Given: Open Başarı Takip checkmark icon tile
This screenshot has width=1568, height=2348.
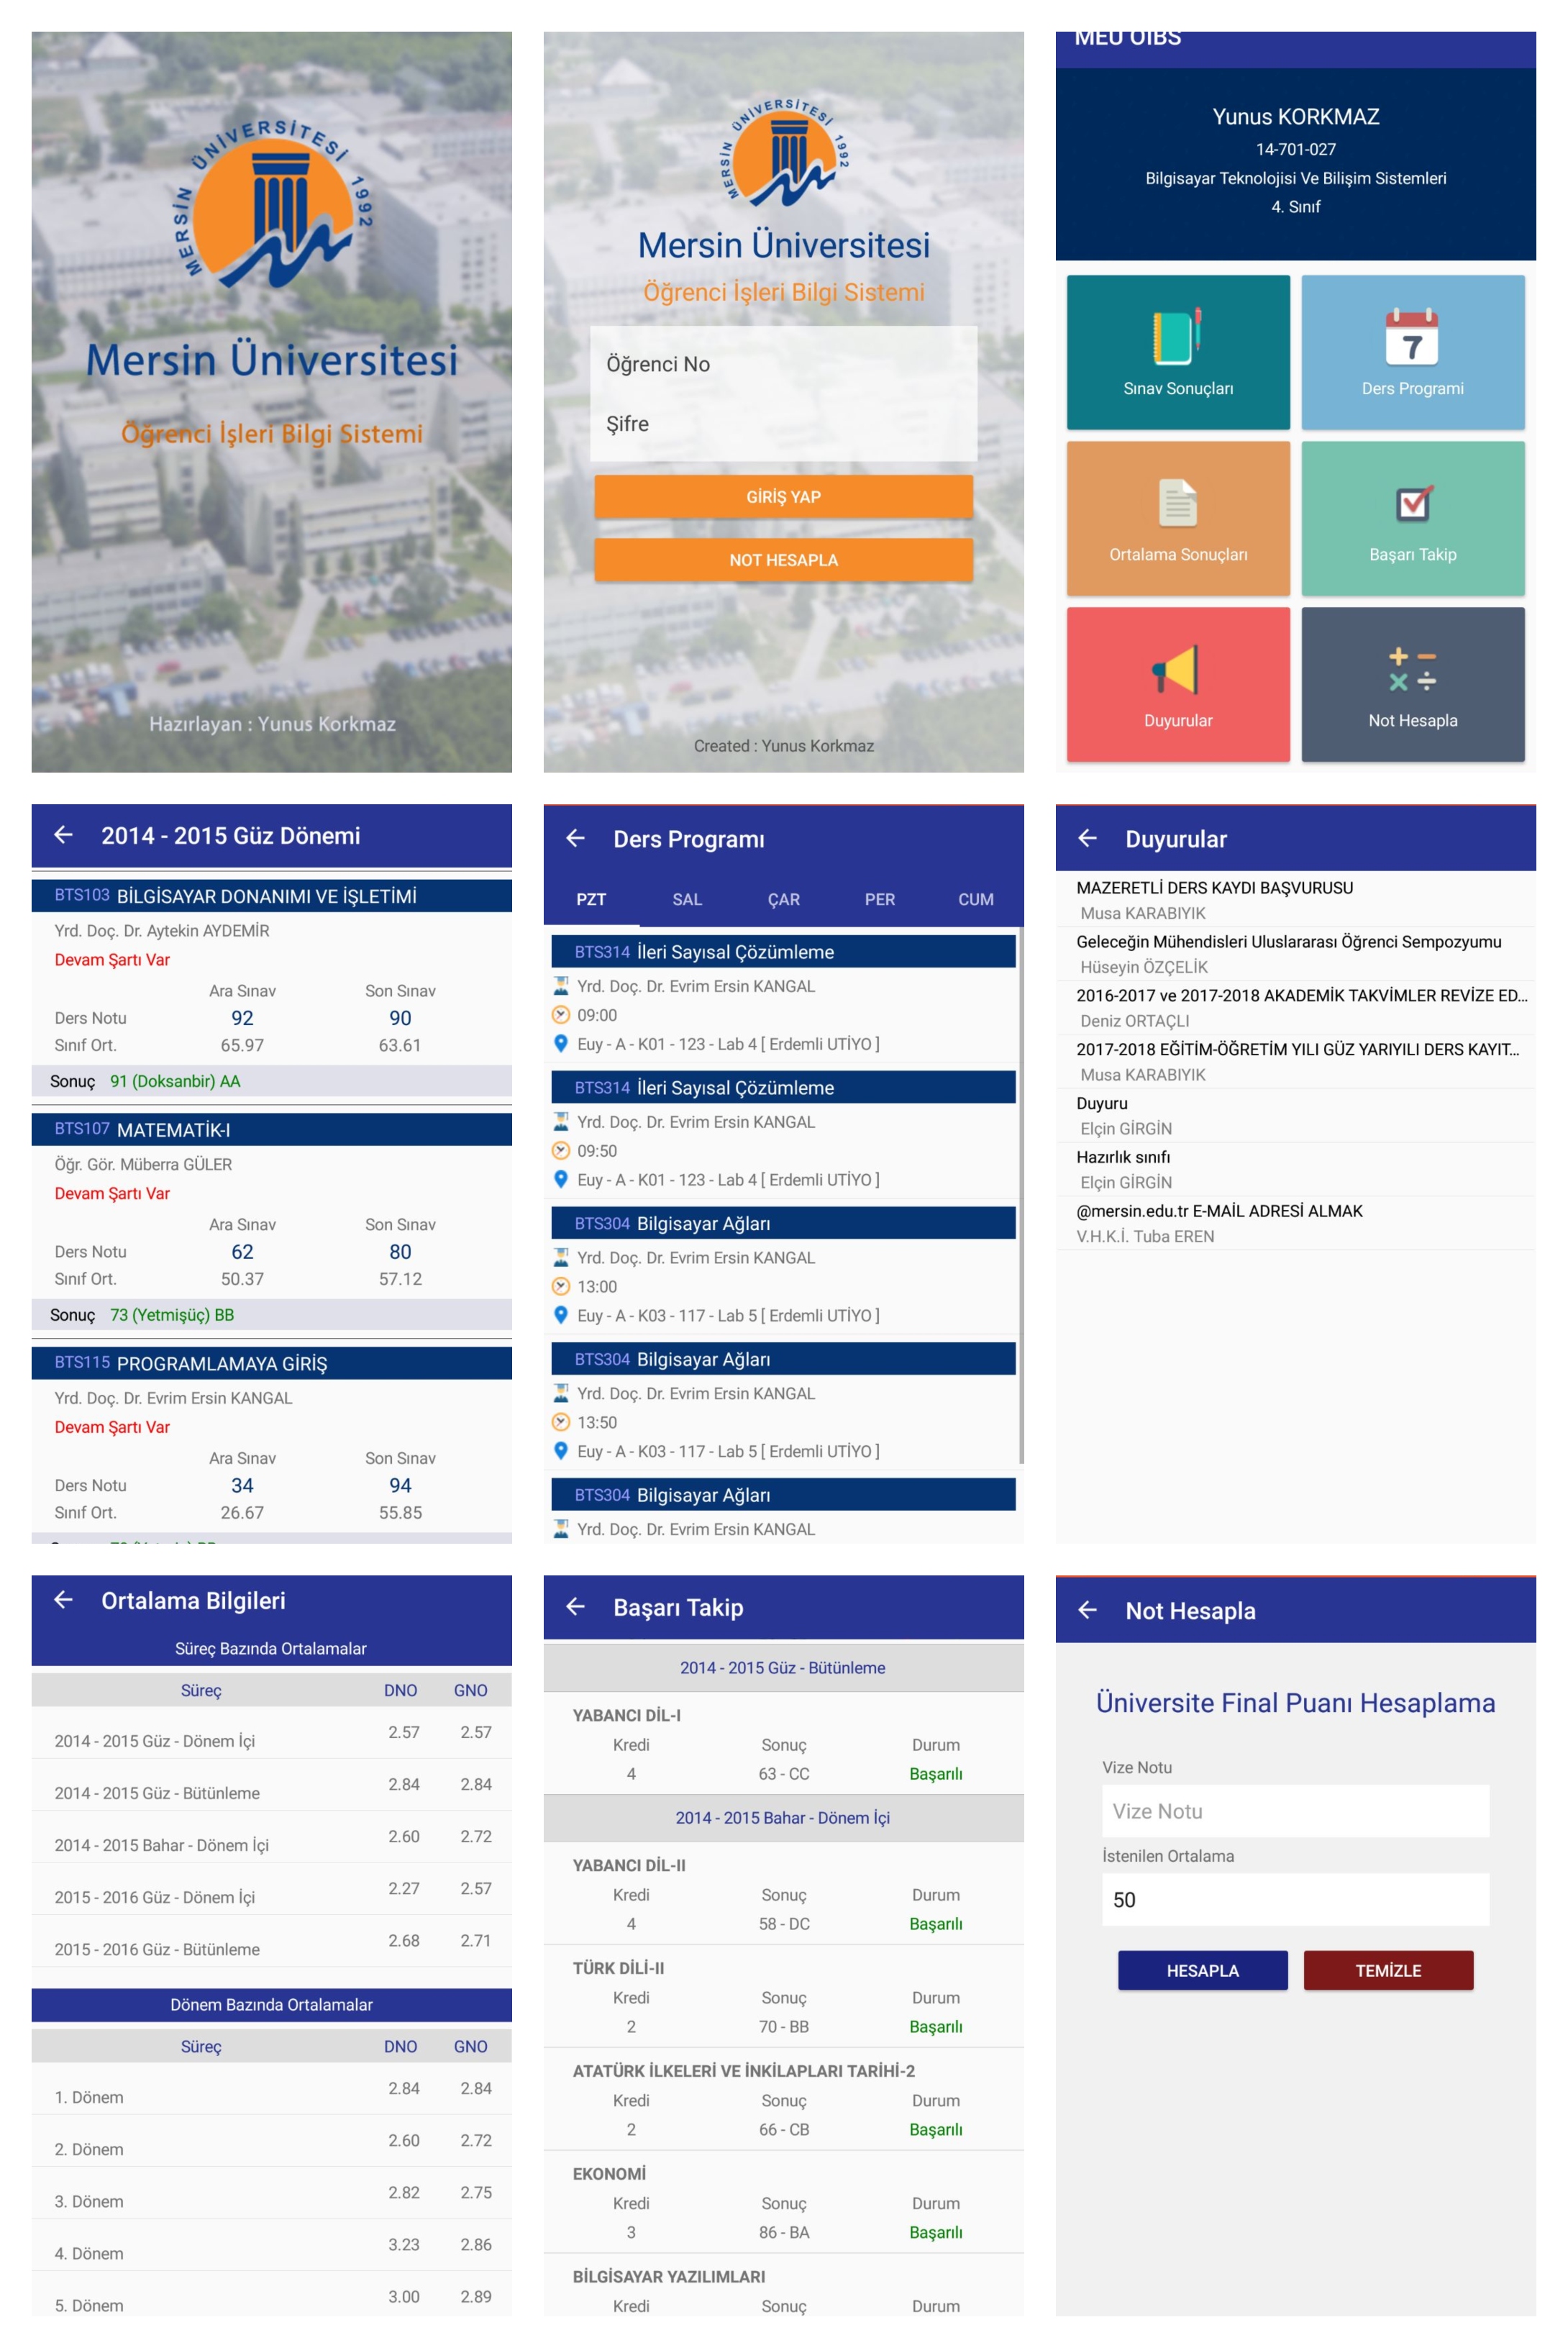Looking at the screenshot, I should tap(1412, 518).
